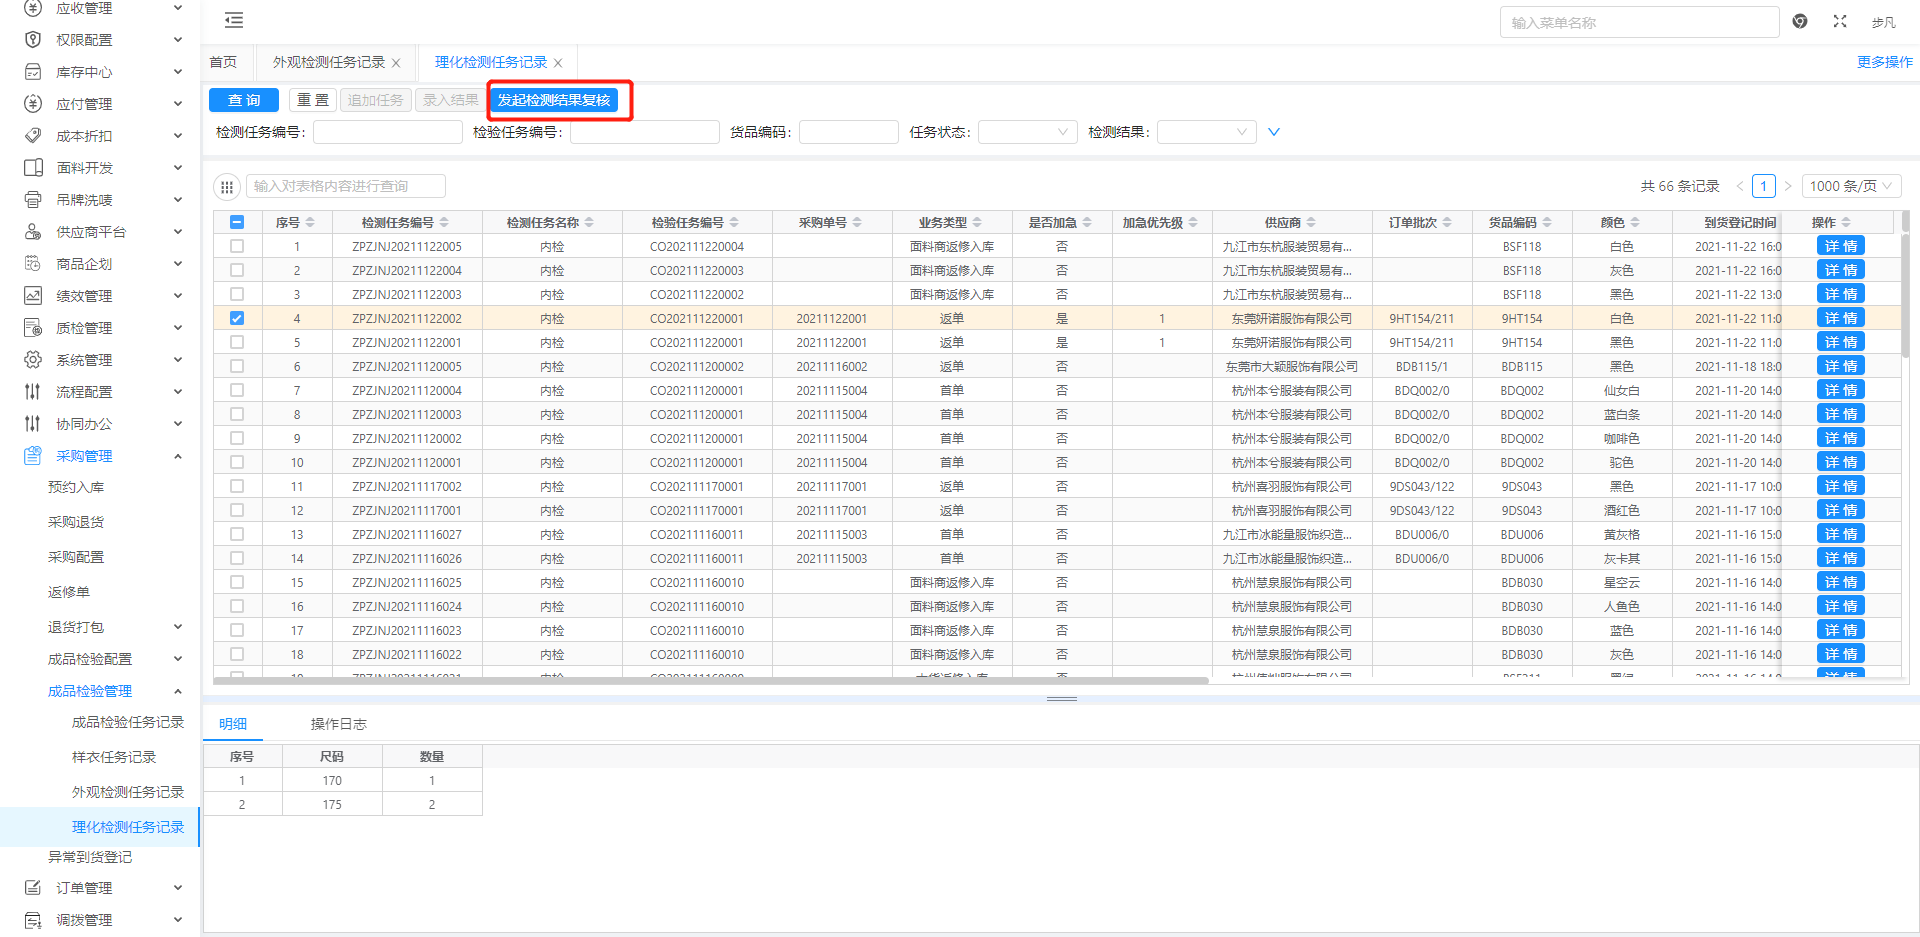1920x937 pixels.
Task: Expand more filters with the blue chevron
Action: pos(1274,132)
